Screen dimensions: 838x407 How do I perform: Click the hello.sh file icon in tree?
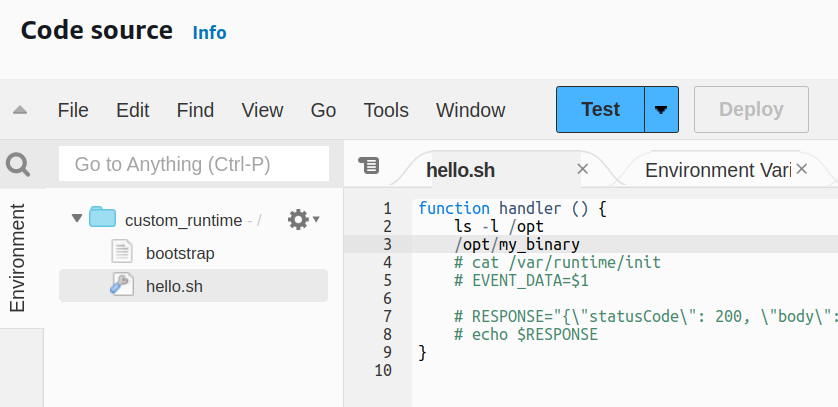pos(122,286)
